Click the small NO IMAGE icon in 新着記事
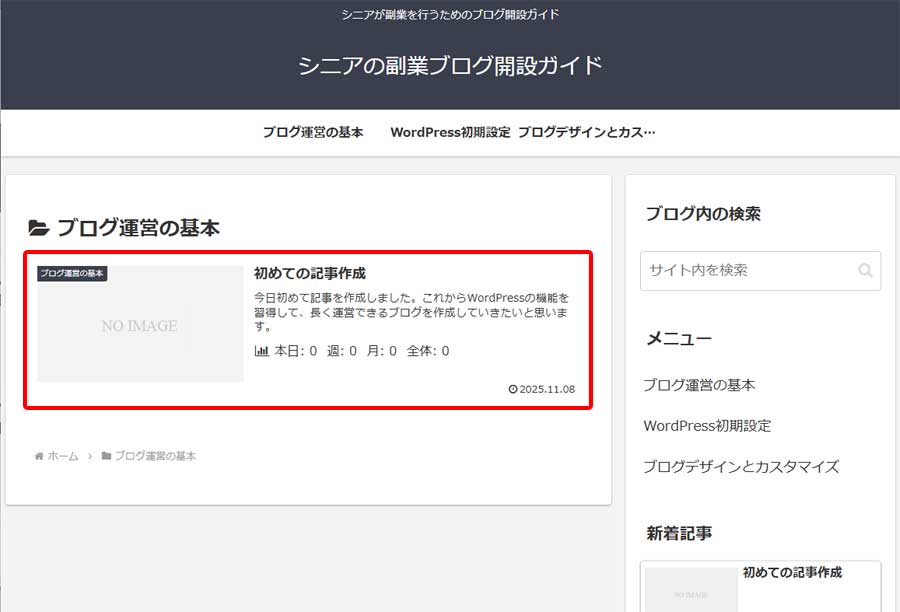 690,593
